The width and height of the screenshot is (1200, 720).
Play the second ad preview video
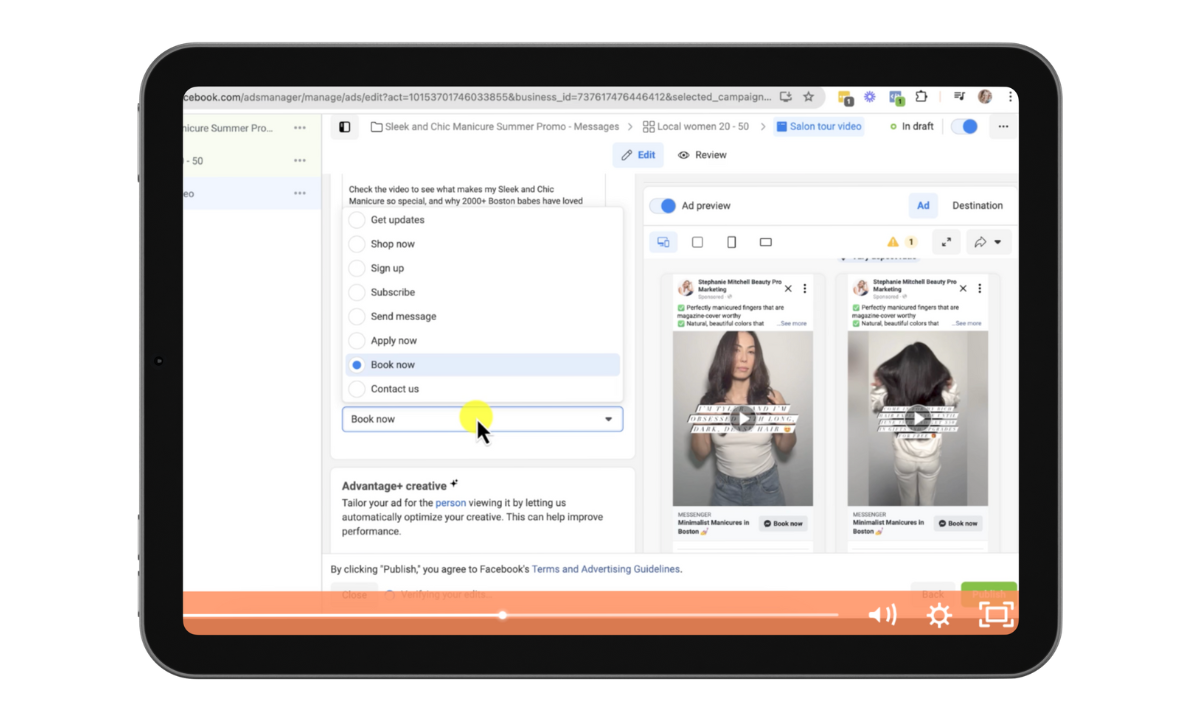[x=918, y=419]
